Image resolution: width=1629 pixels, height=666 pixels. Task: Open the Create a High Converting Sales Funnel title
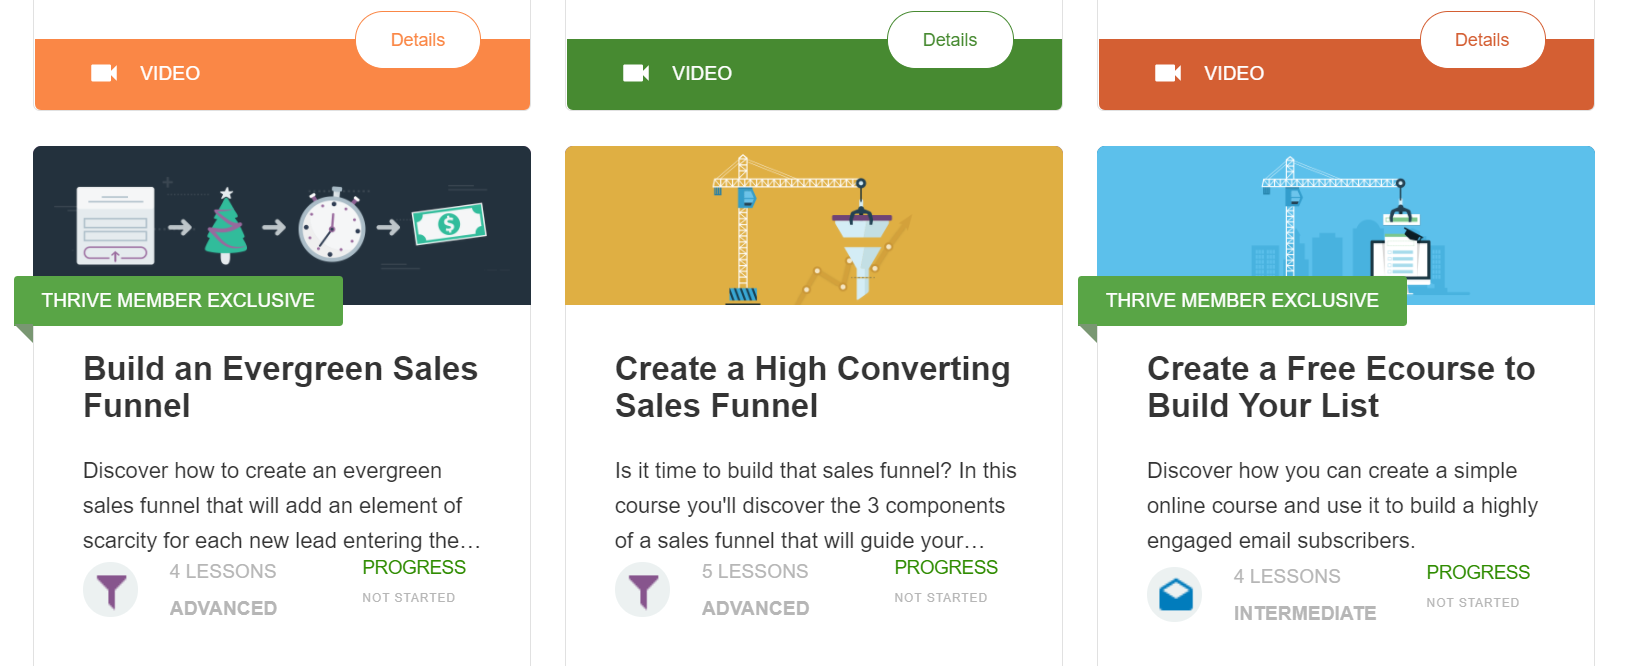coord(813,387)
